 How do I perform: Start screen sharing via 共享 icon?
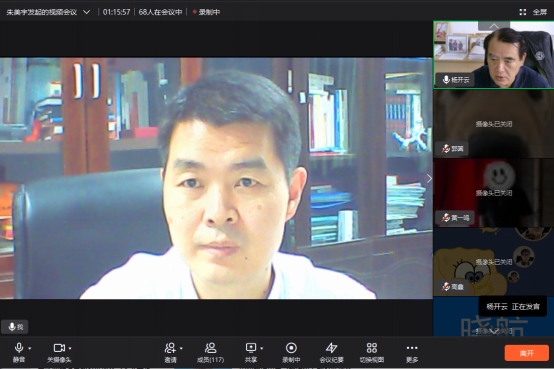(251, 352)
